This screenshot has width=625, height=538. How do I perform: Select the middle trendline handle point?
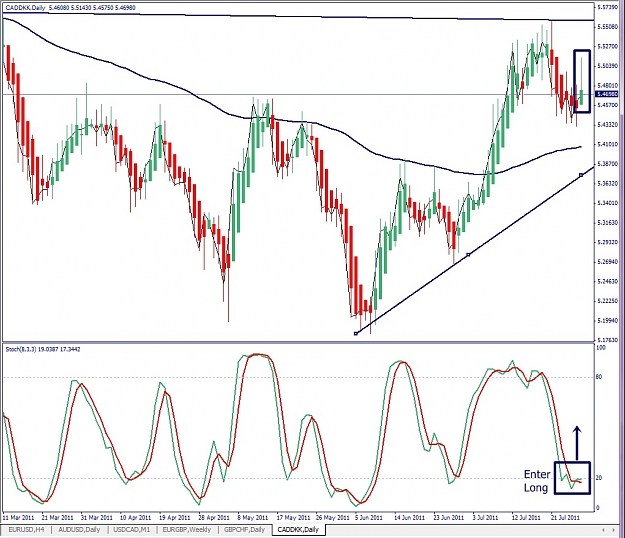468,254
